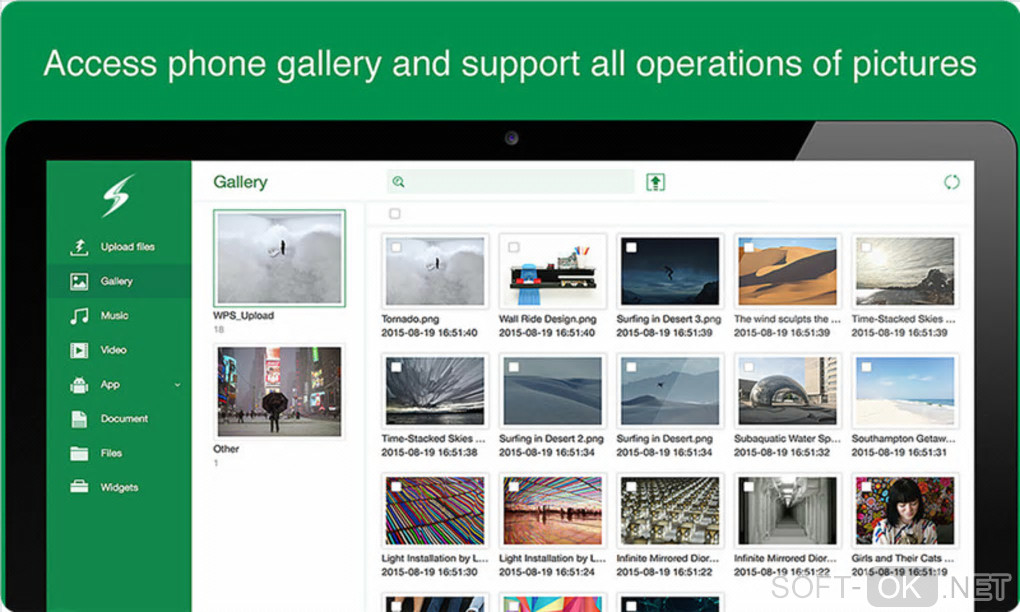Toggle the select-all checkbox above thumbnails
This screenshot has width=1020, height=612.
point(395,213)
